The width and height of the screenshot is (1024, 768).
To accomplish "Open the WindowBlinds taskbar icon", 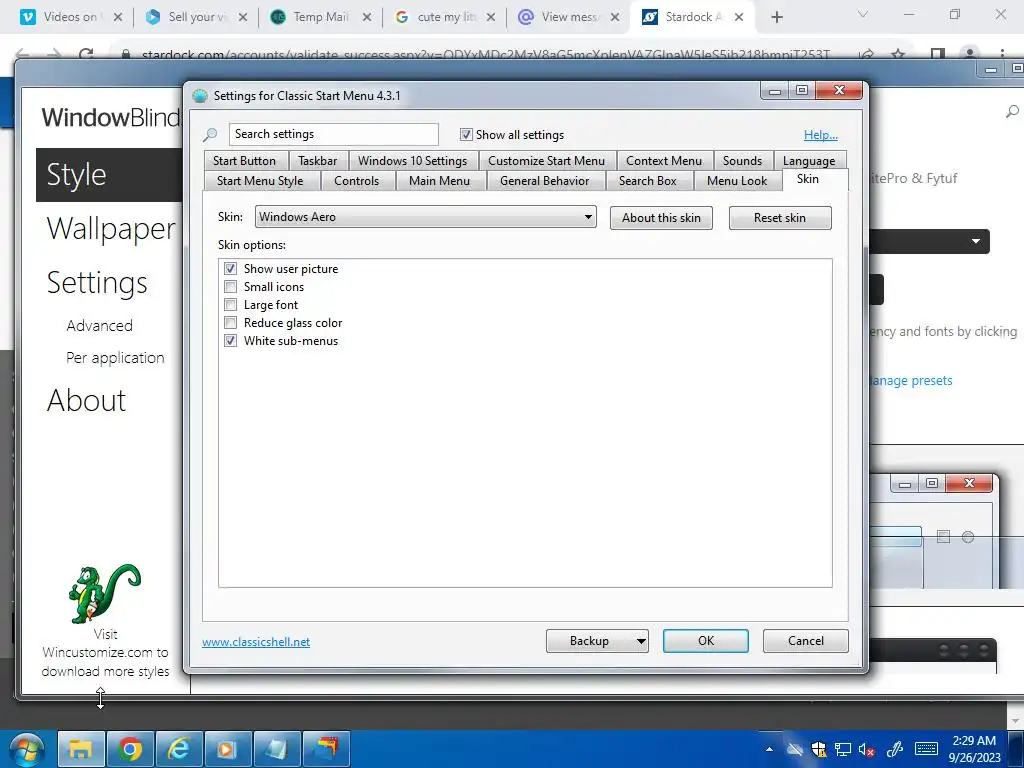I will click(x=276, y=749).
